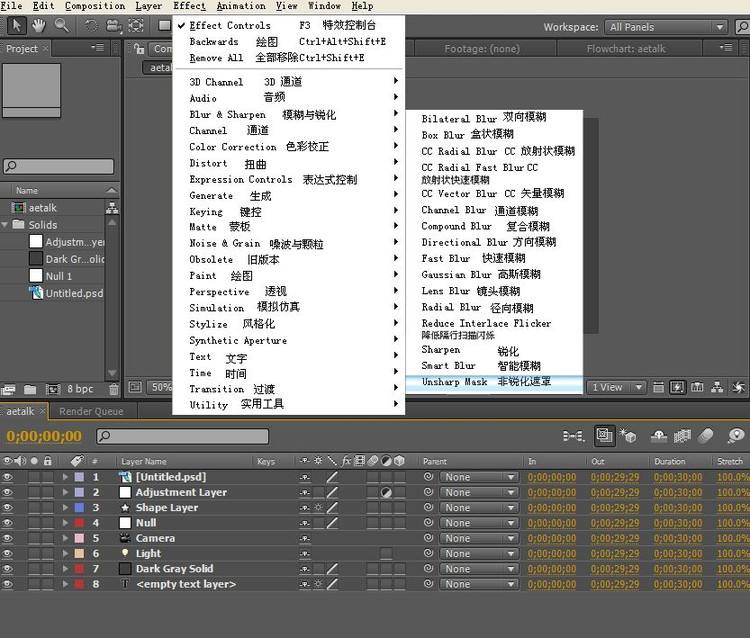Viewport: 750px width, 638px height.
Task: Click the trash bin in Project panel
Action: [x=114, y=389]
